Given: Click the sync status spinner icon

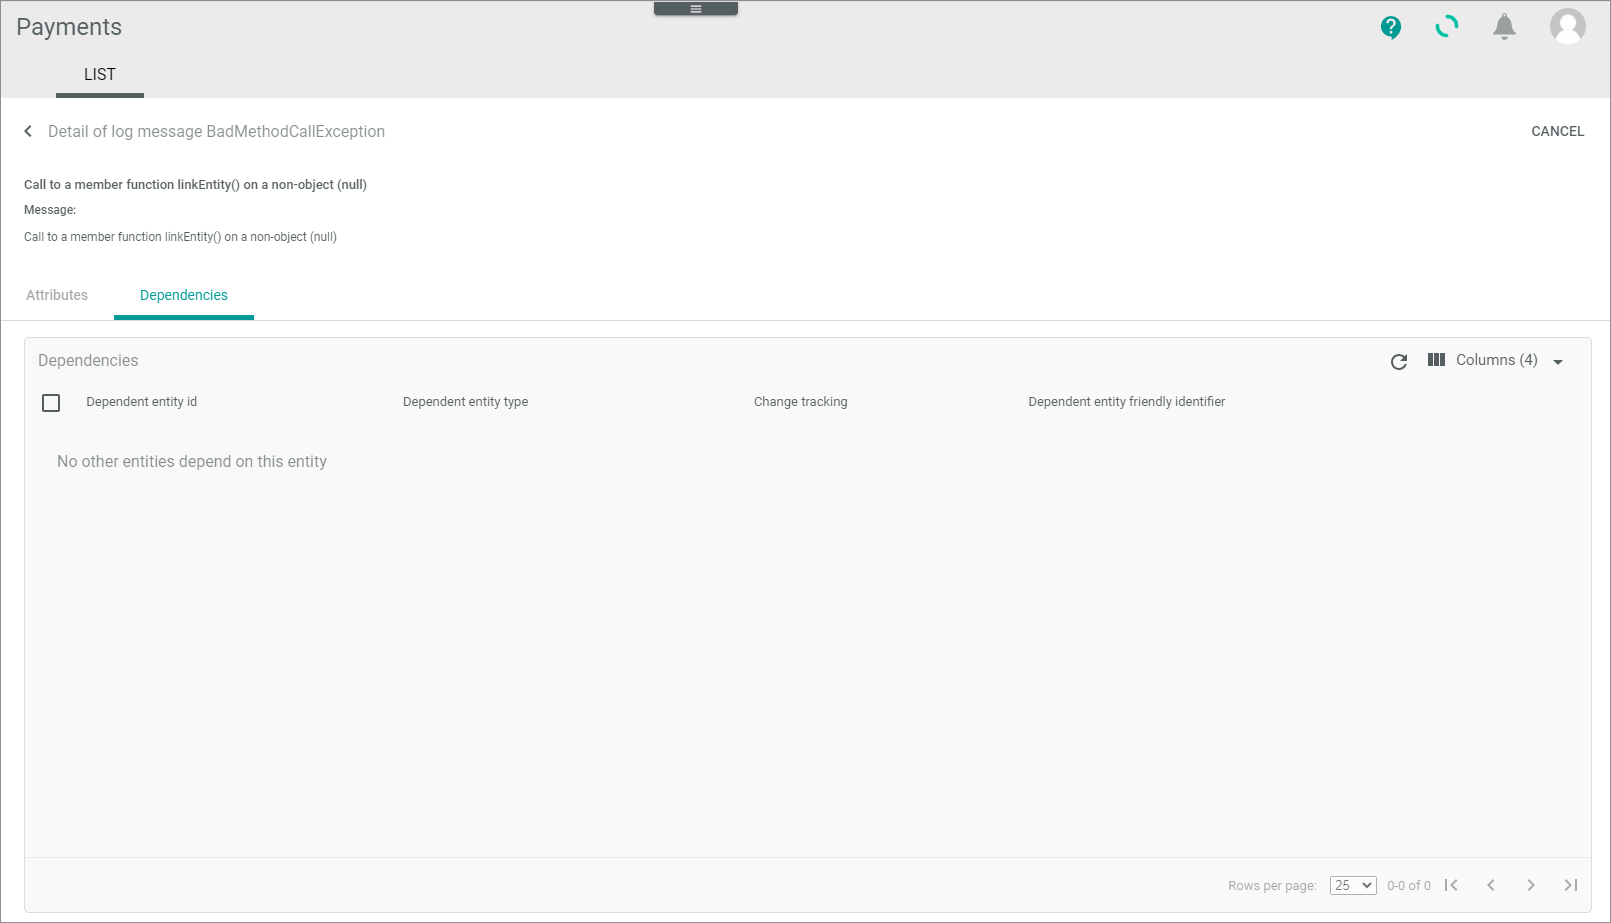Looking at the screenshot, I should click(x=1447, y=27).
